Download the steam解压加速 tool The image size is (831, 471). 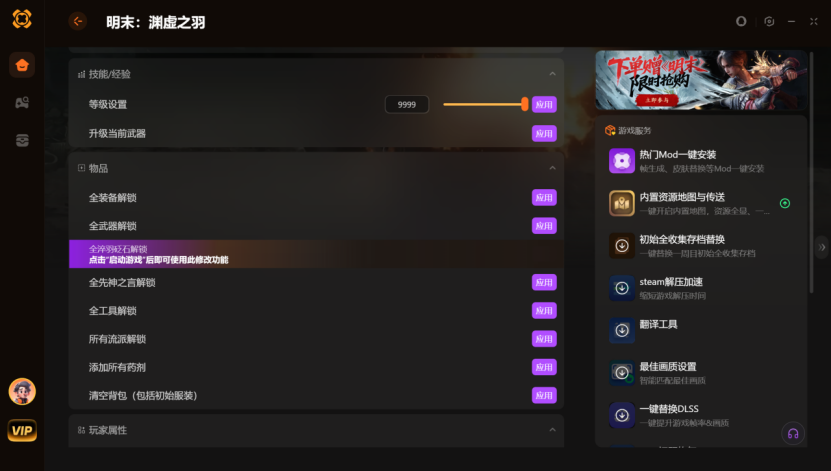click(x=622, y=288)
